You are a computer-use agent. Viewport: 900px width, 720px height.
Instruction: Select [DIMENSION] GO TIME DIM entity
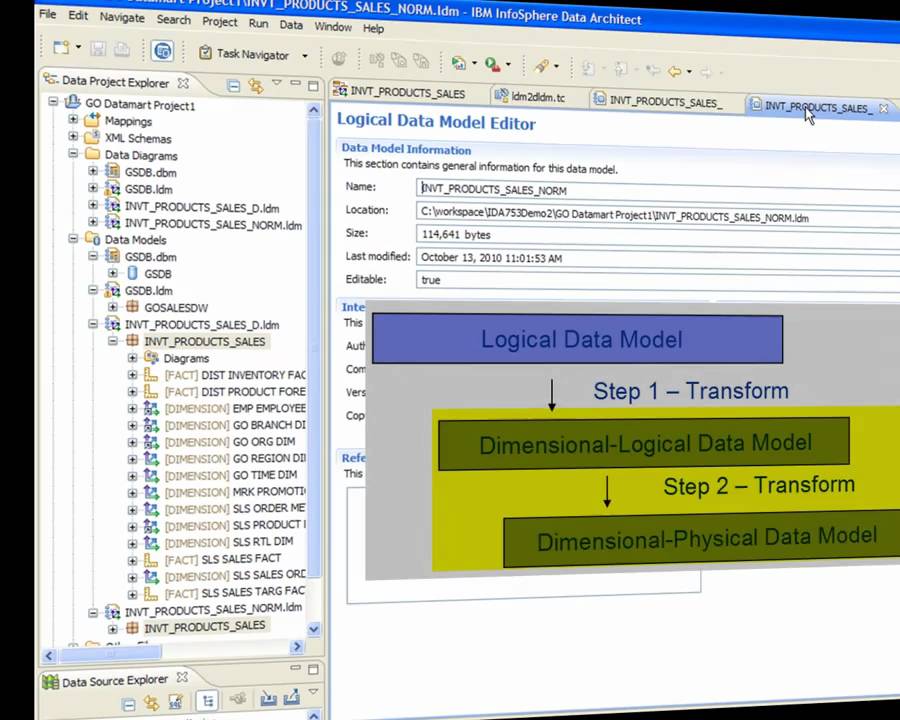231,475
